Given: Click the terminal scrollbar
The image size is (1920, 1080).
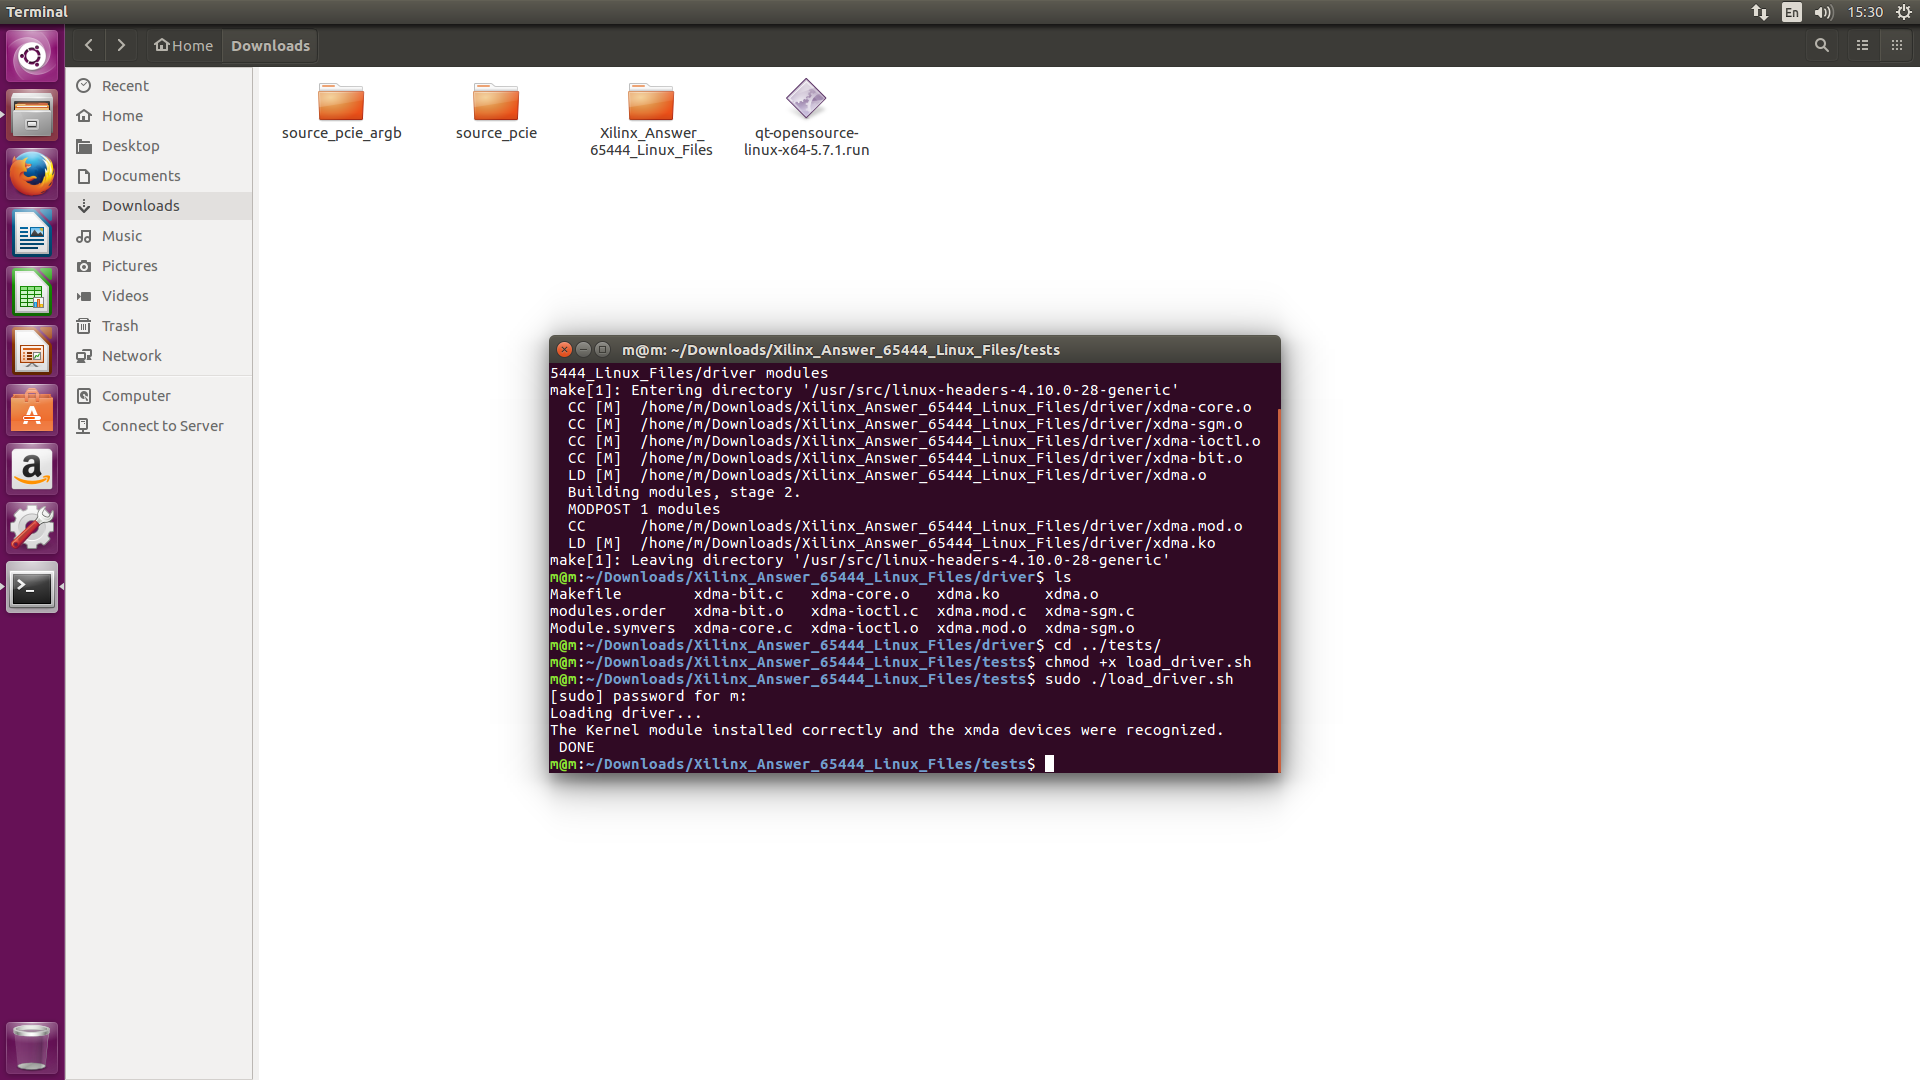Looking at the screenshot, I should (x=1278, y=590).
